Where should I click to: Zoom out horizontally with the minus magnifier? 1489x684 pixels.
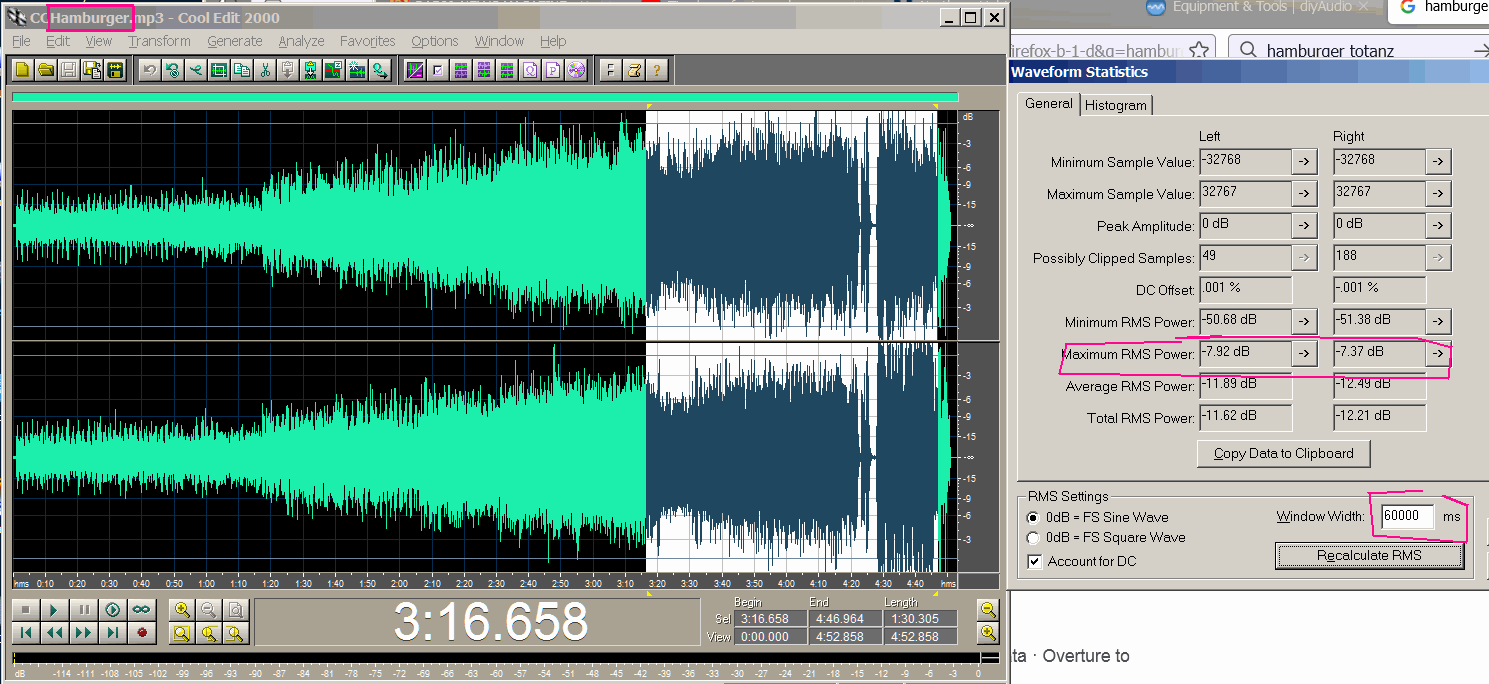pyautogui.click(x=208, y=609)
